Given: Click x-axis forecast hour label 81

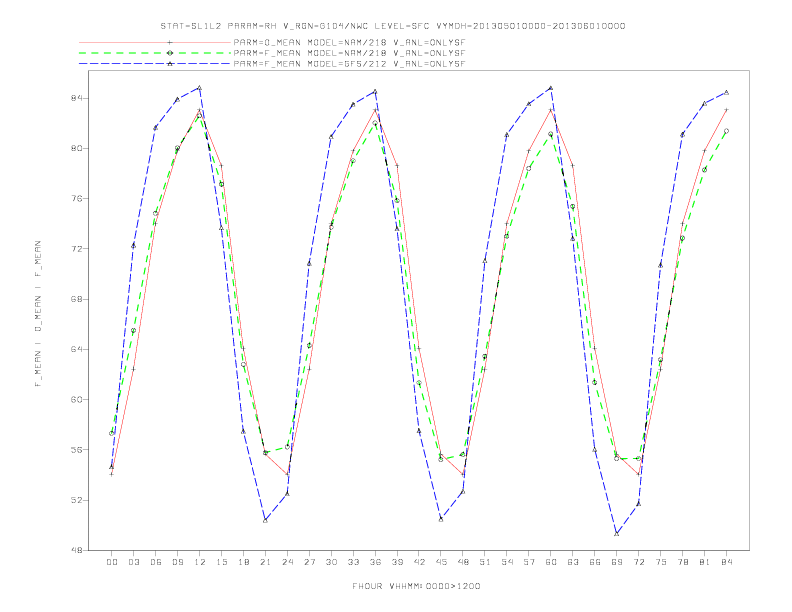Looking at the screenshot, I should (705, 562).
